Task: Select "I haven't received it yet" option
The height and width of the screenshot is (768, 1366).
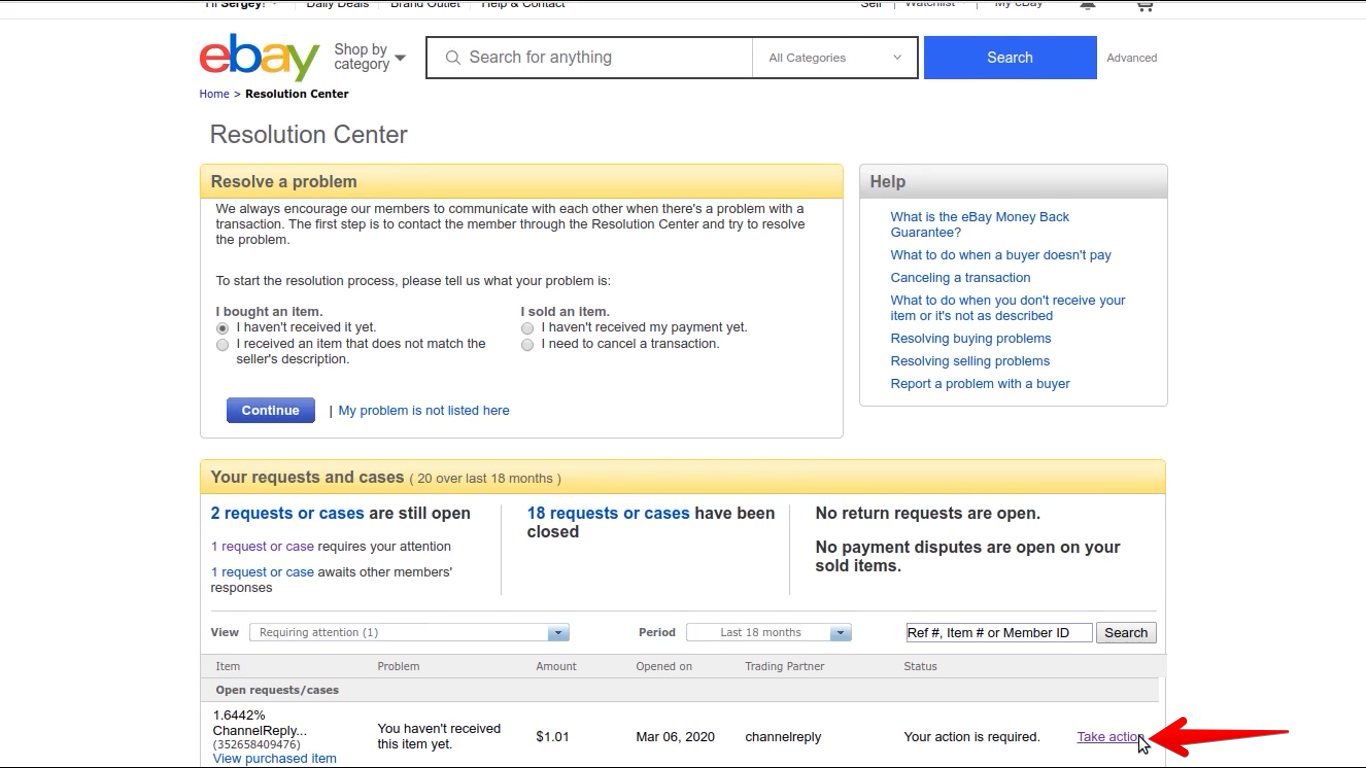Action: click(x=223, y=328)
